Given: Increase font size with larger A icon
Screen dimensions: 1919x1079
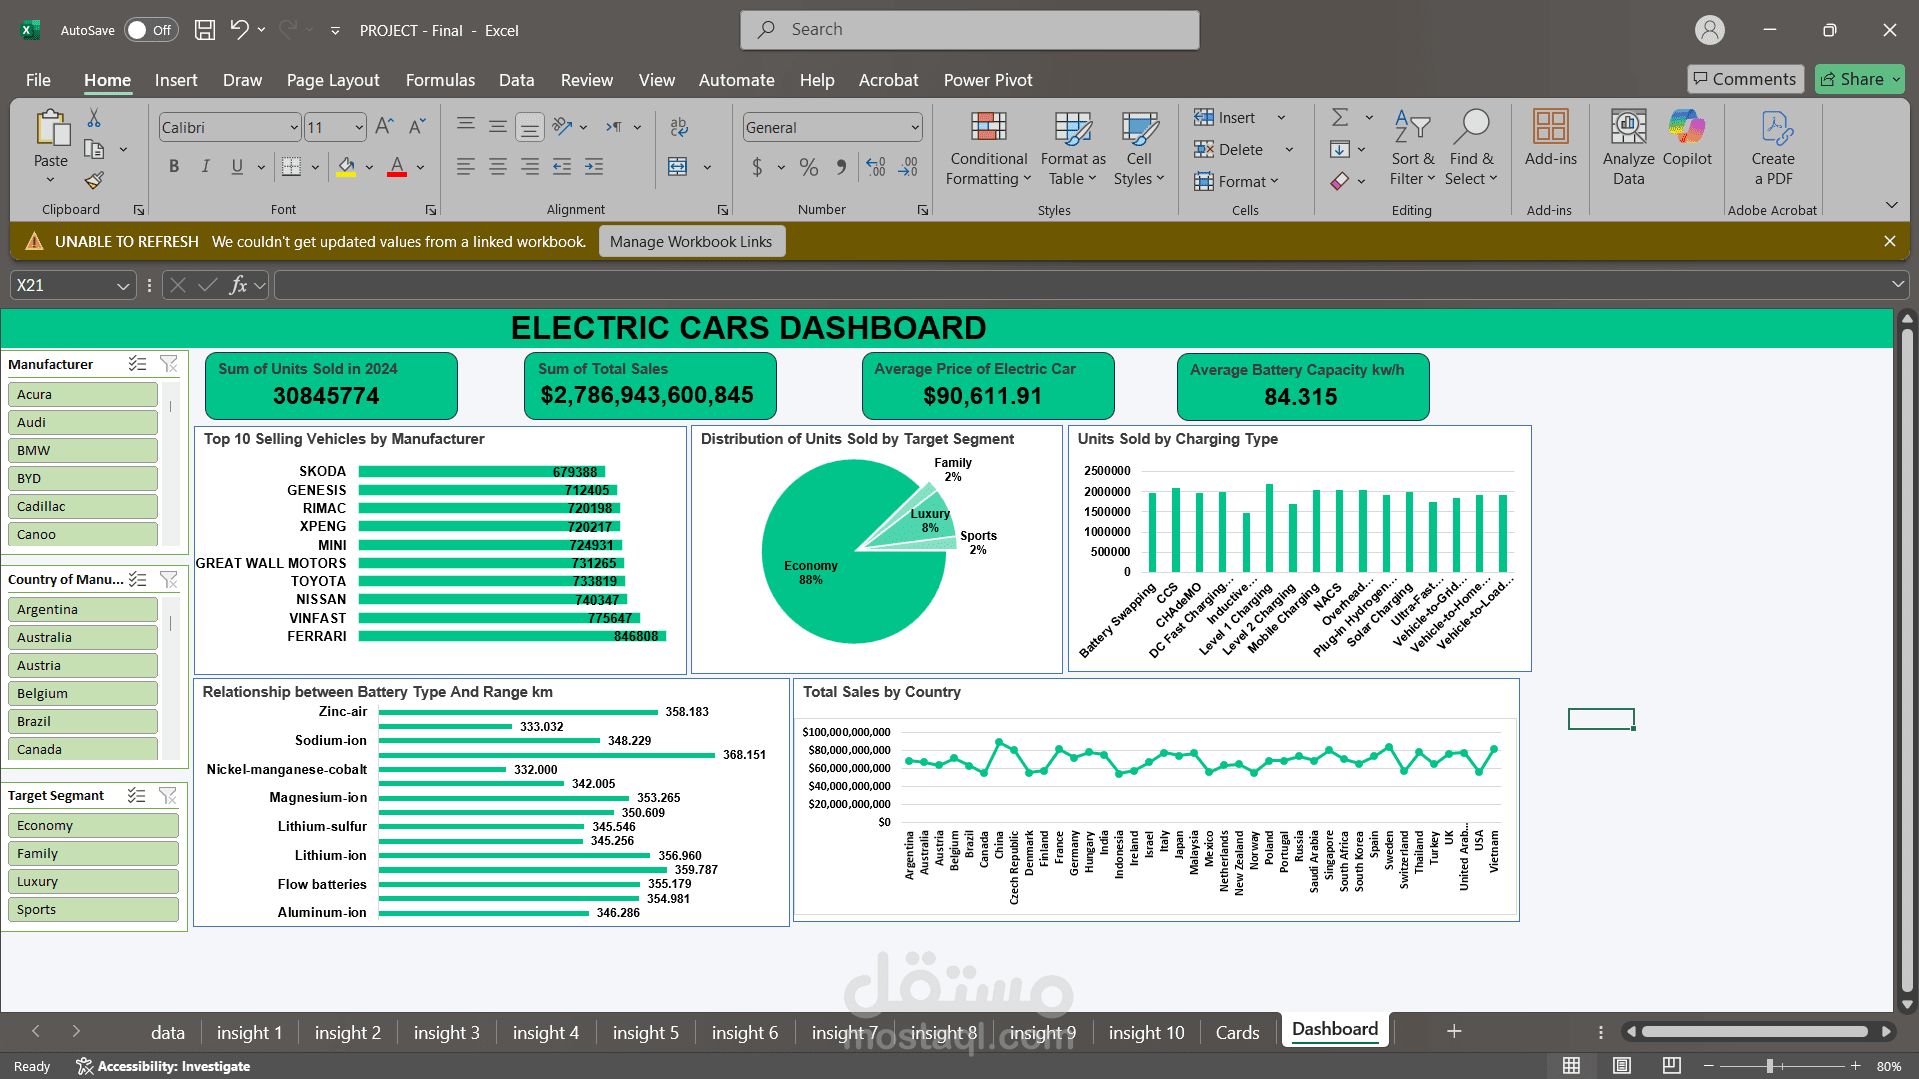Looking at the screenshot, I should 384,127.
